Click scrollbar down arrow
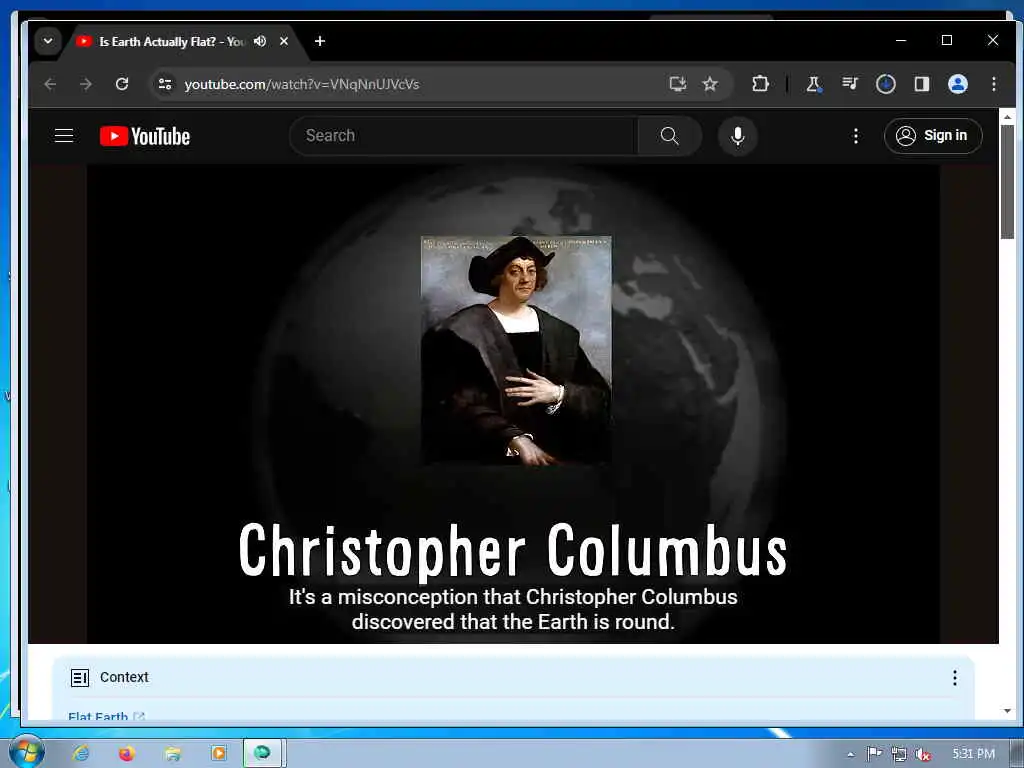The image size is (1024, 768). pos(1007,711)
